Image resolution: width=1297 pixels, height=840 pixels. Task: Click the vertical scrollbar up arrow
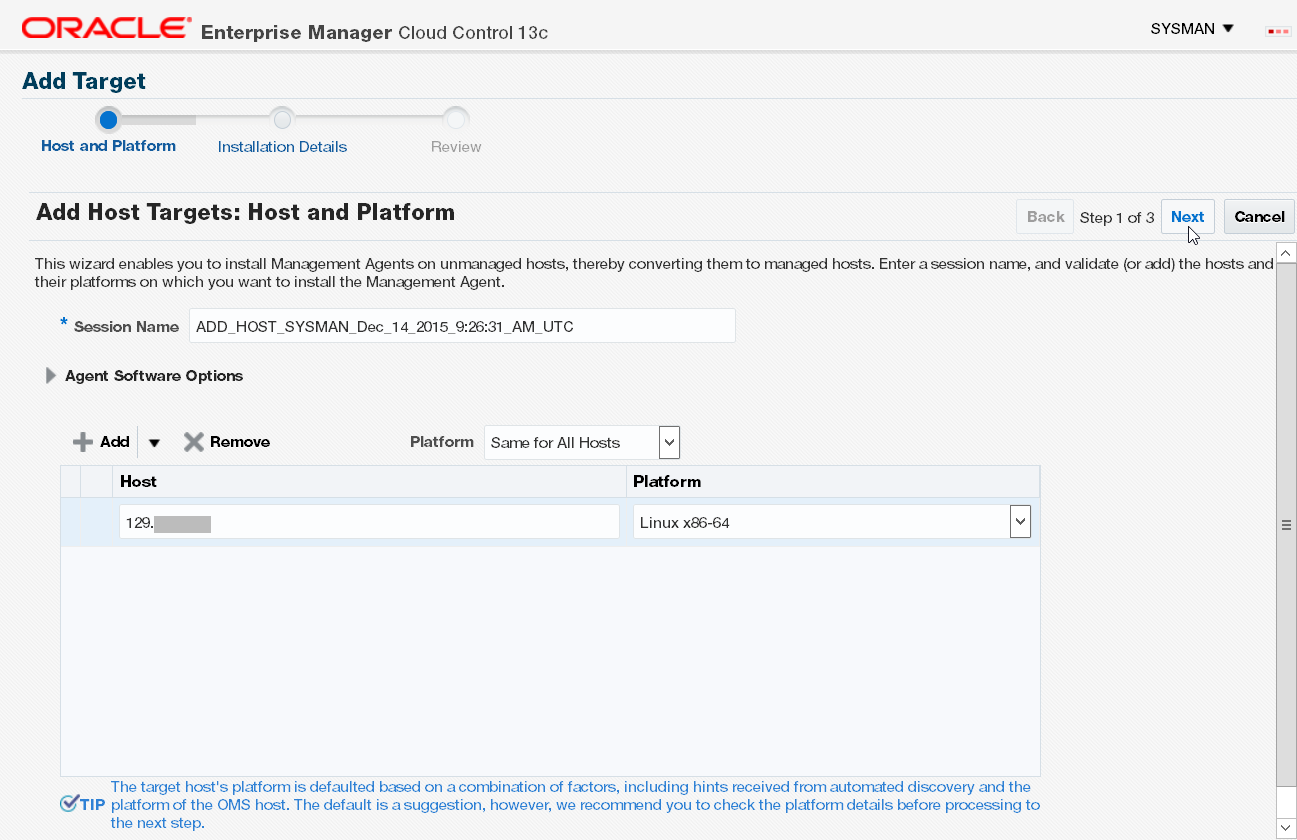click(1286, 252)
